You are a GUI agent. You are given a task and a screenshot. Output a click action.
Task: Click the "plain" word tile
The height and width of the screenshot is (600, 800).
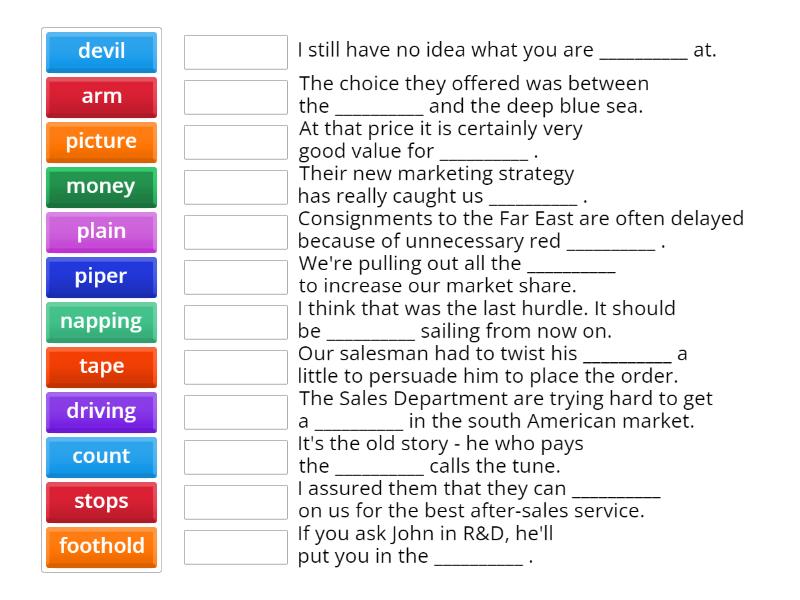100,231
